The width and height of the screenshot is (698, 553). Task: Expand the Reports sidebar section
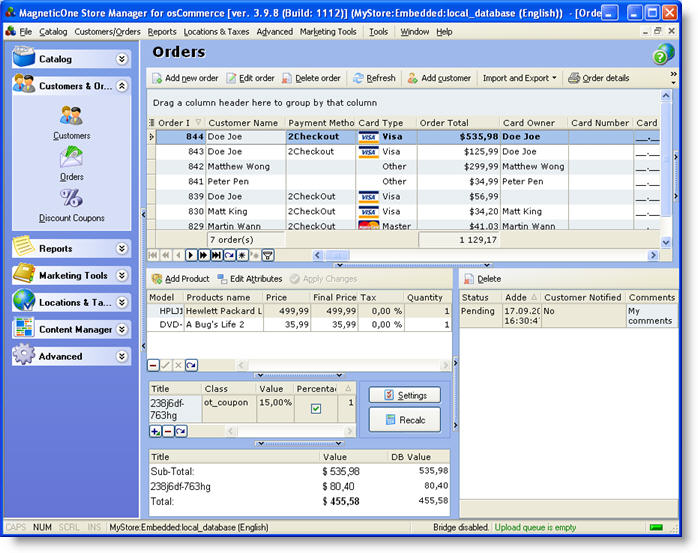122,248
